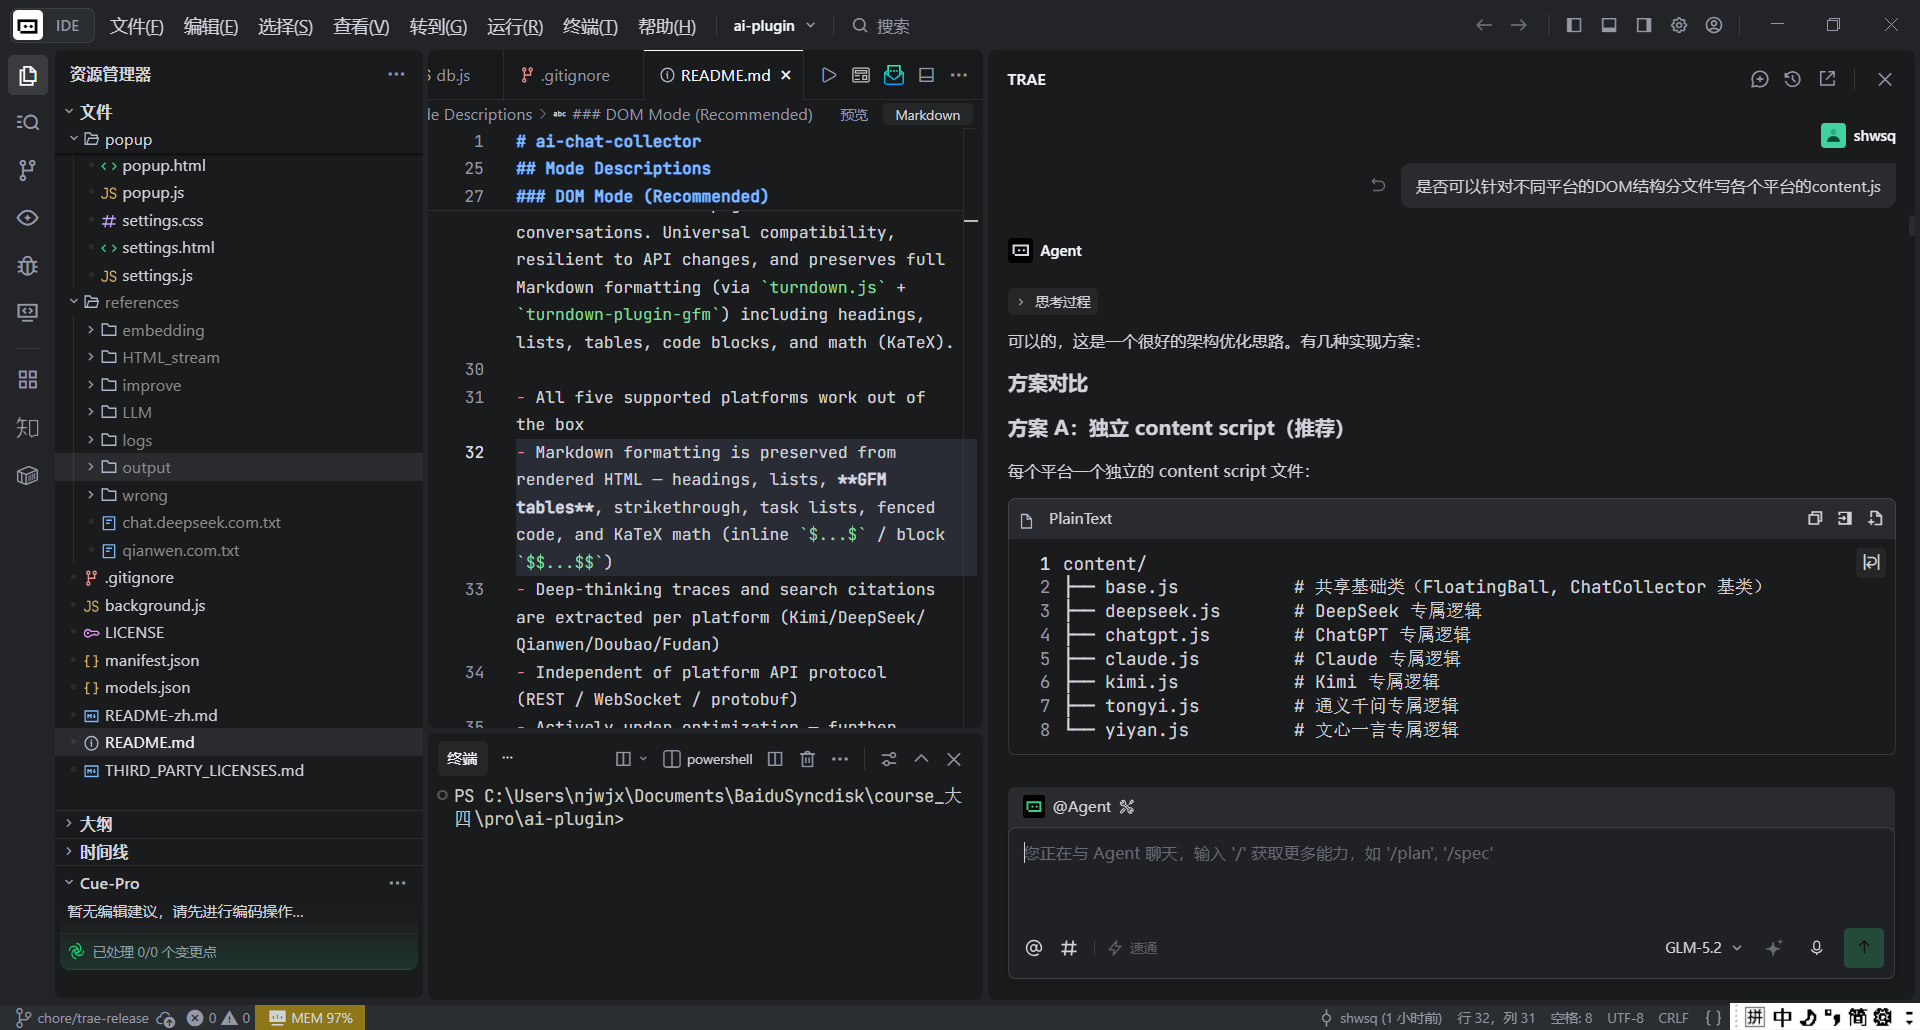1920x1030 pixels.
Task: Start a new chat in TRAE panel
Action: pos(1760,79)
